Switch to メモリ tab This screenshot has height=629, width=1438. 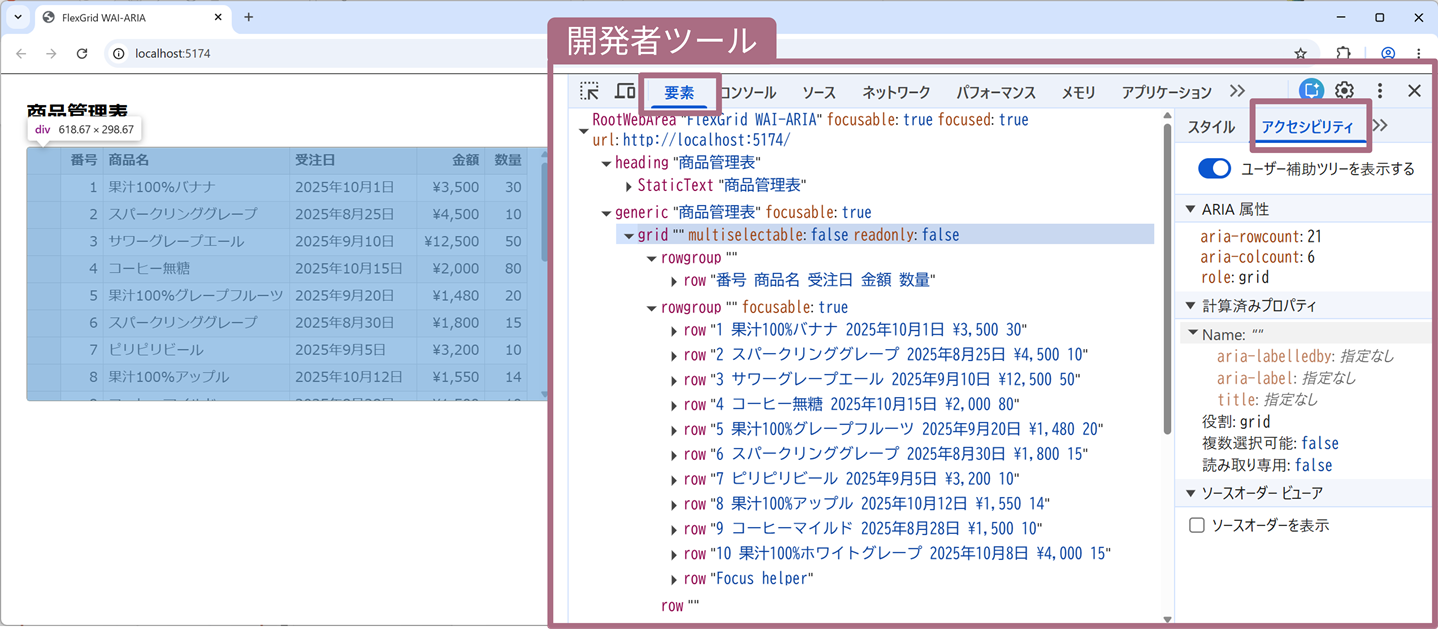click(x=1079, y=92)
